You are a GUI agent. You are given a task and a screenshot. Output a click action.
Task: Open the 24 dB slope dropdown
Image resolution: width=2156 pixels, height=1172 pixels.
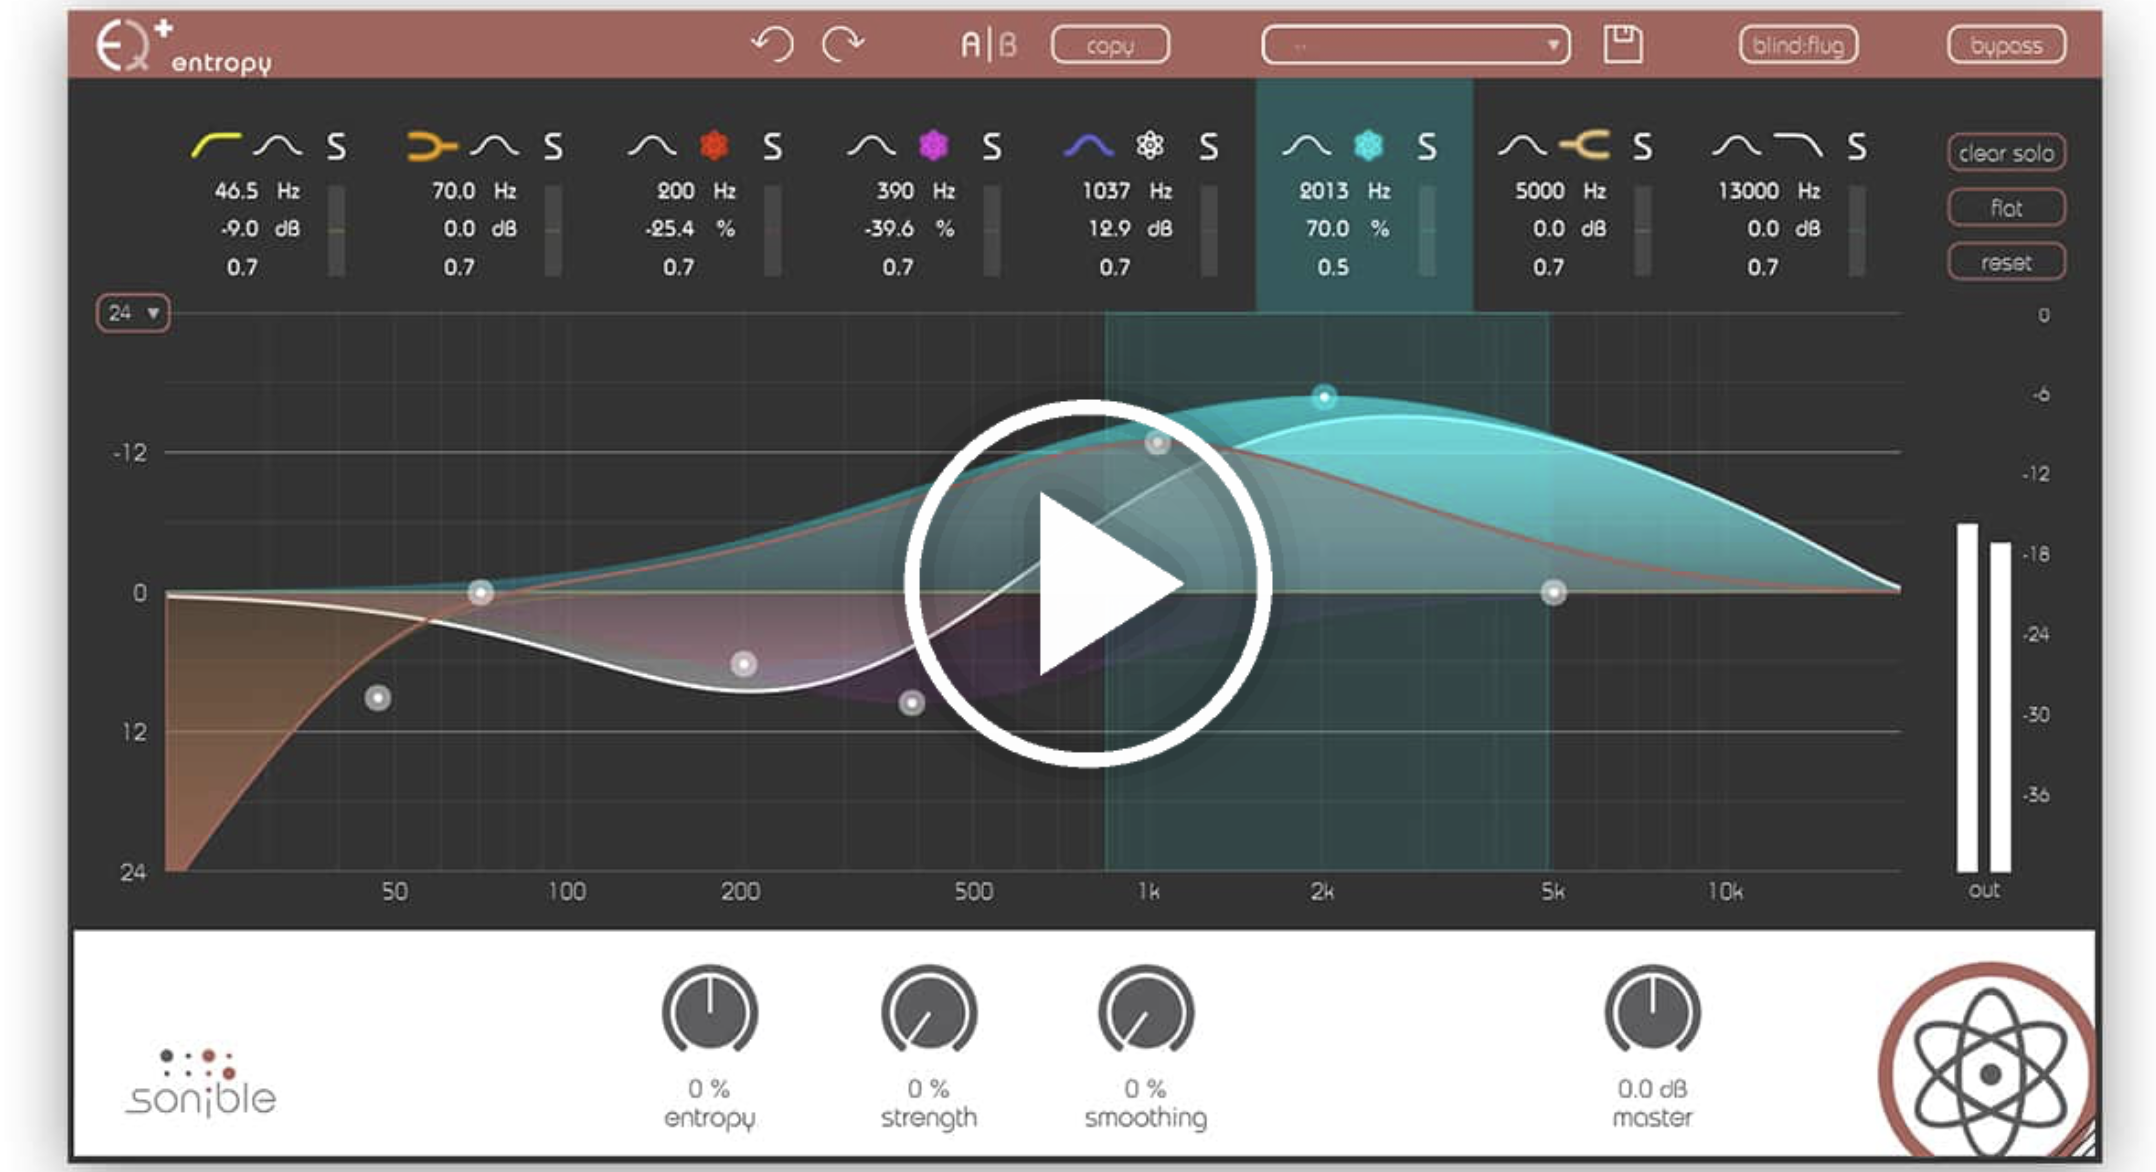click(x=133, y=313)
